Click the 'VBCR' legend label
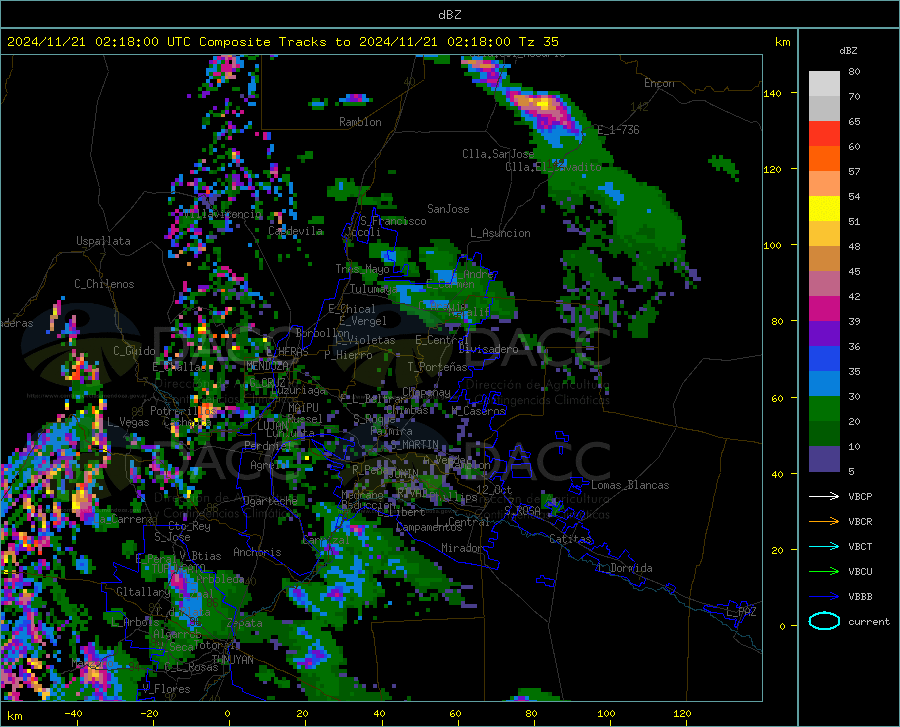The image size is (900, 727). click(860, 522)
